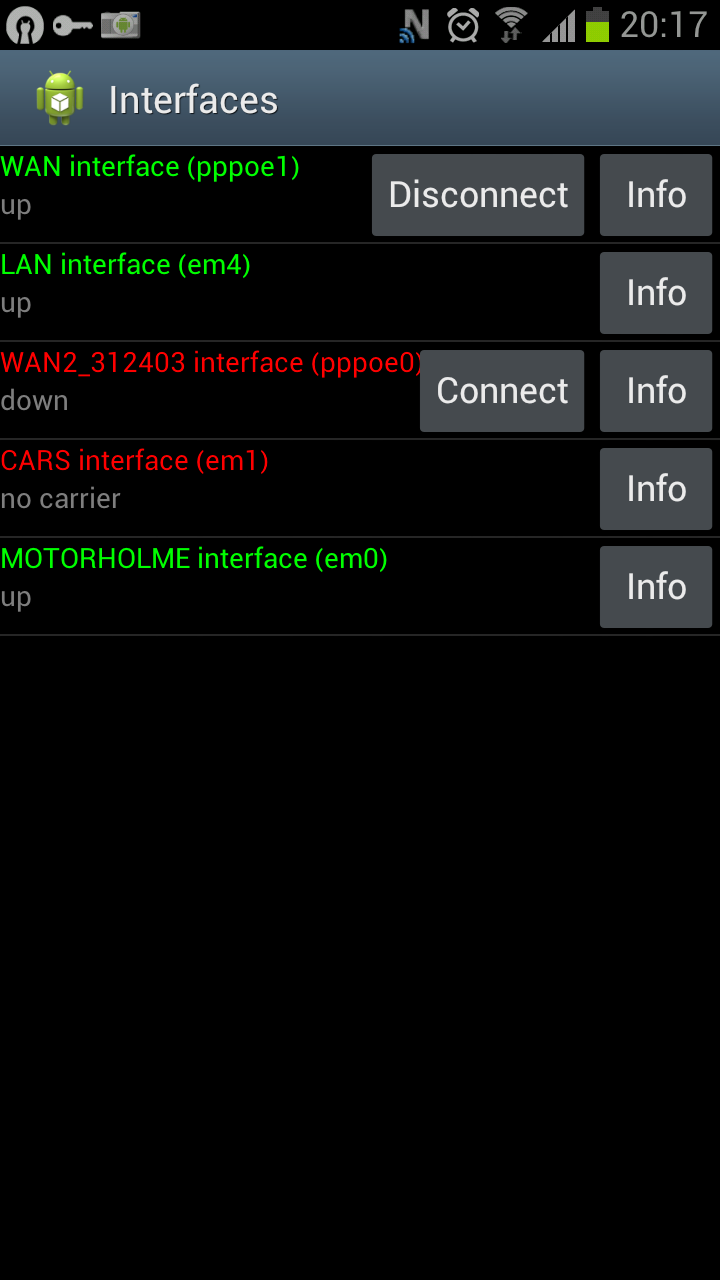This screenshot has height=1280, width=720.
Task: Open Info for WAN interface (pppoe1)
Action: (x=656, y=195)
